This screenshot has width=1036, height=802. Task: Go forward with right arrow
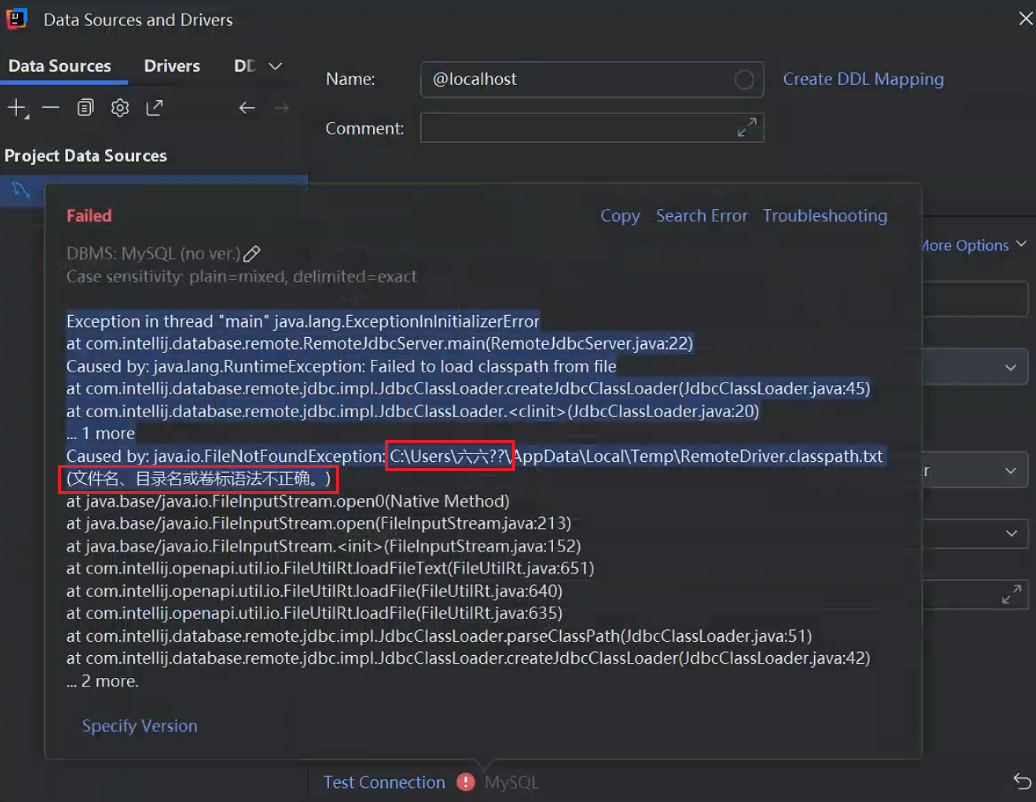point(281,108)
